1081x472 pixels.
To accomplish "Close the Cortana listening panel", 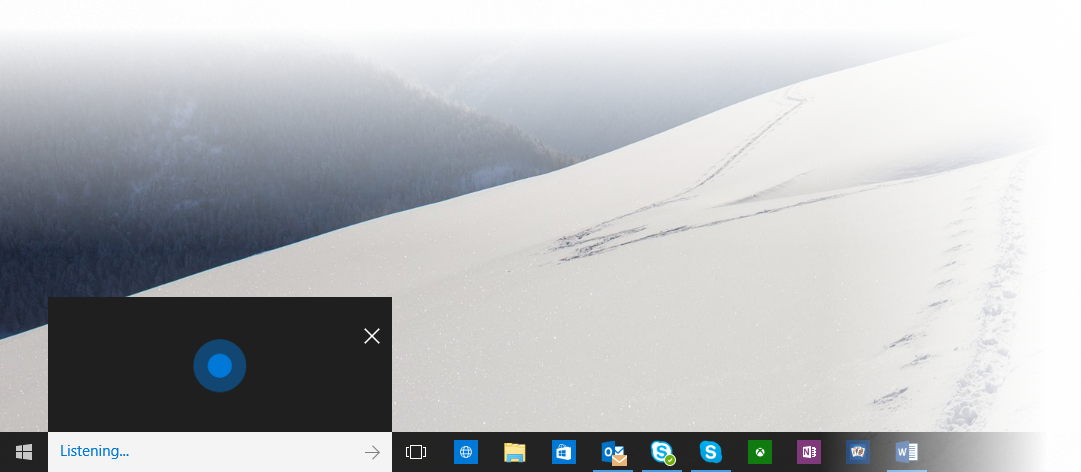I will 372,336.
